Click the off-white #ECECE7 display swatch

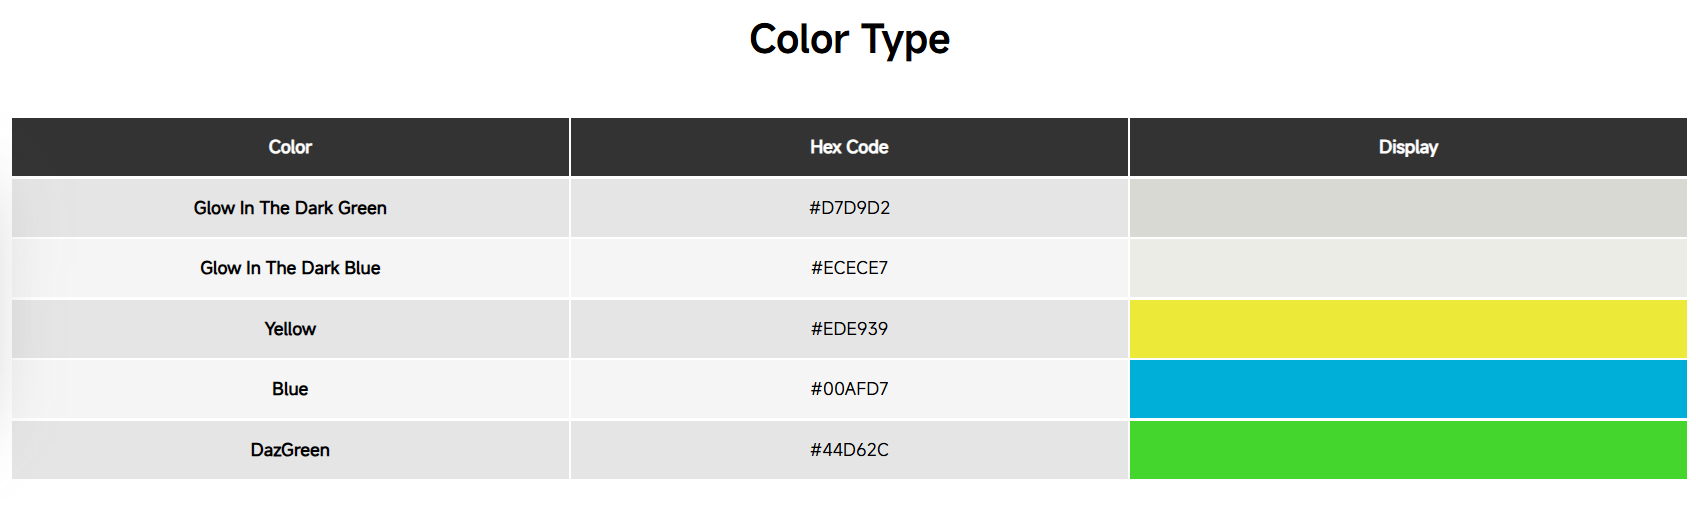[x=1408, y=268]
